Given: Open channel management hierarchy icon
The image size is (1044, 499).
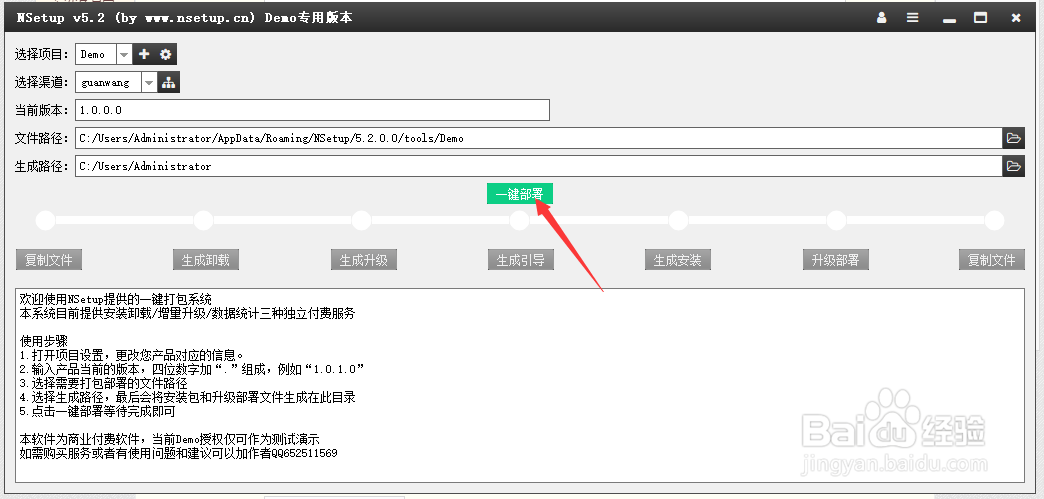Looking at the screenshot, I should [x=169, y=83].
